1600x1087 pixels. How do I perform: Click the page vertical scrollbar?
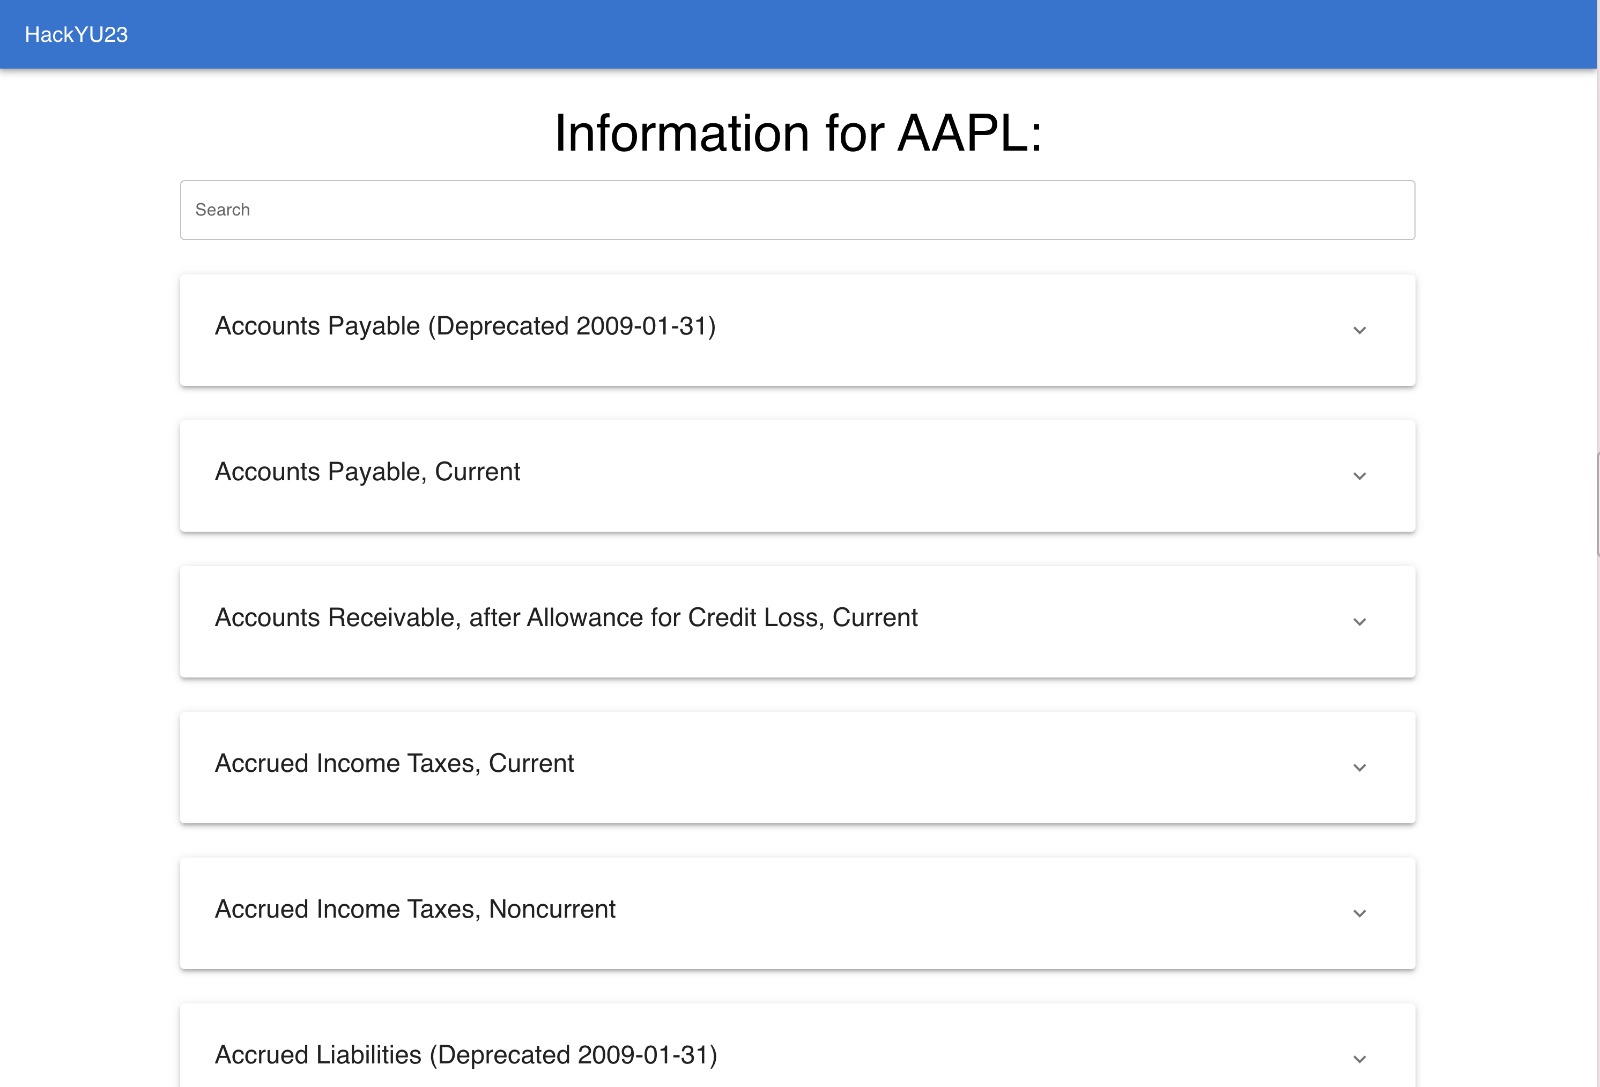pyautogui.click(x=1597, y=503)
